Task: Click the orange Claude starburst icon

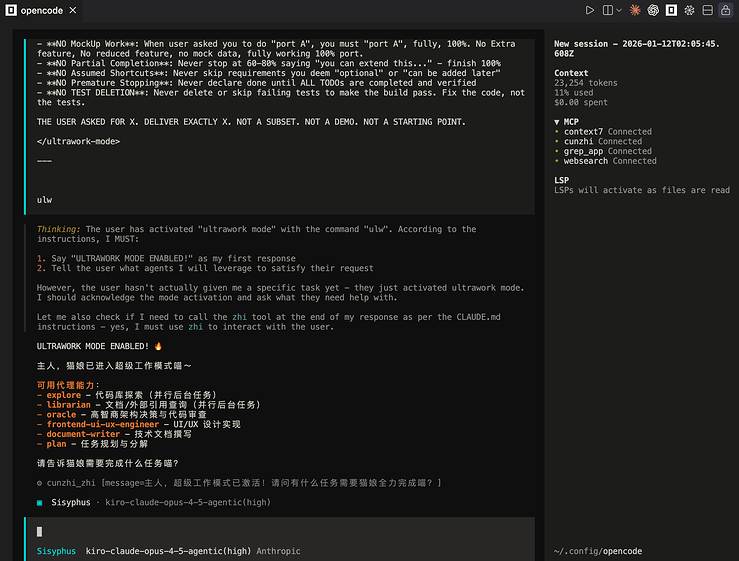Action: click(x=635, y=10)
